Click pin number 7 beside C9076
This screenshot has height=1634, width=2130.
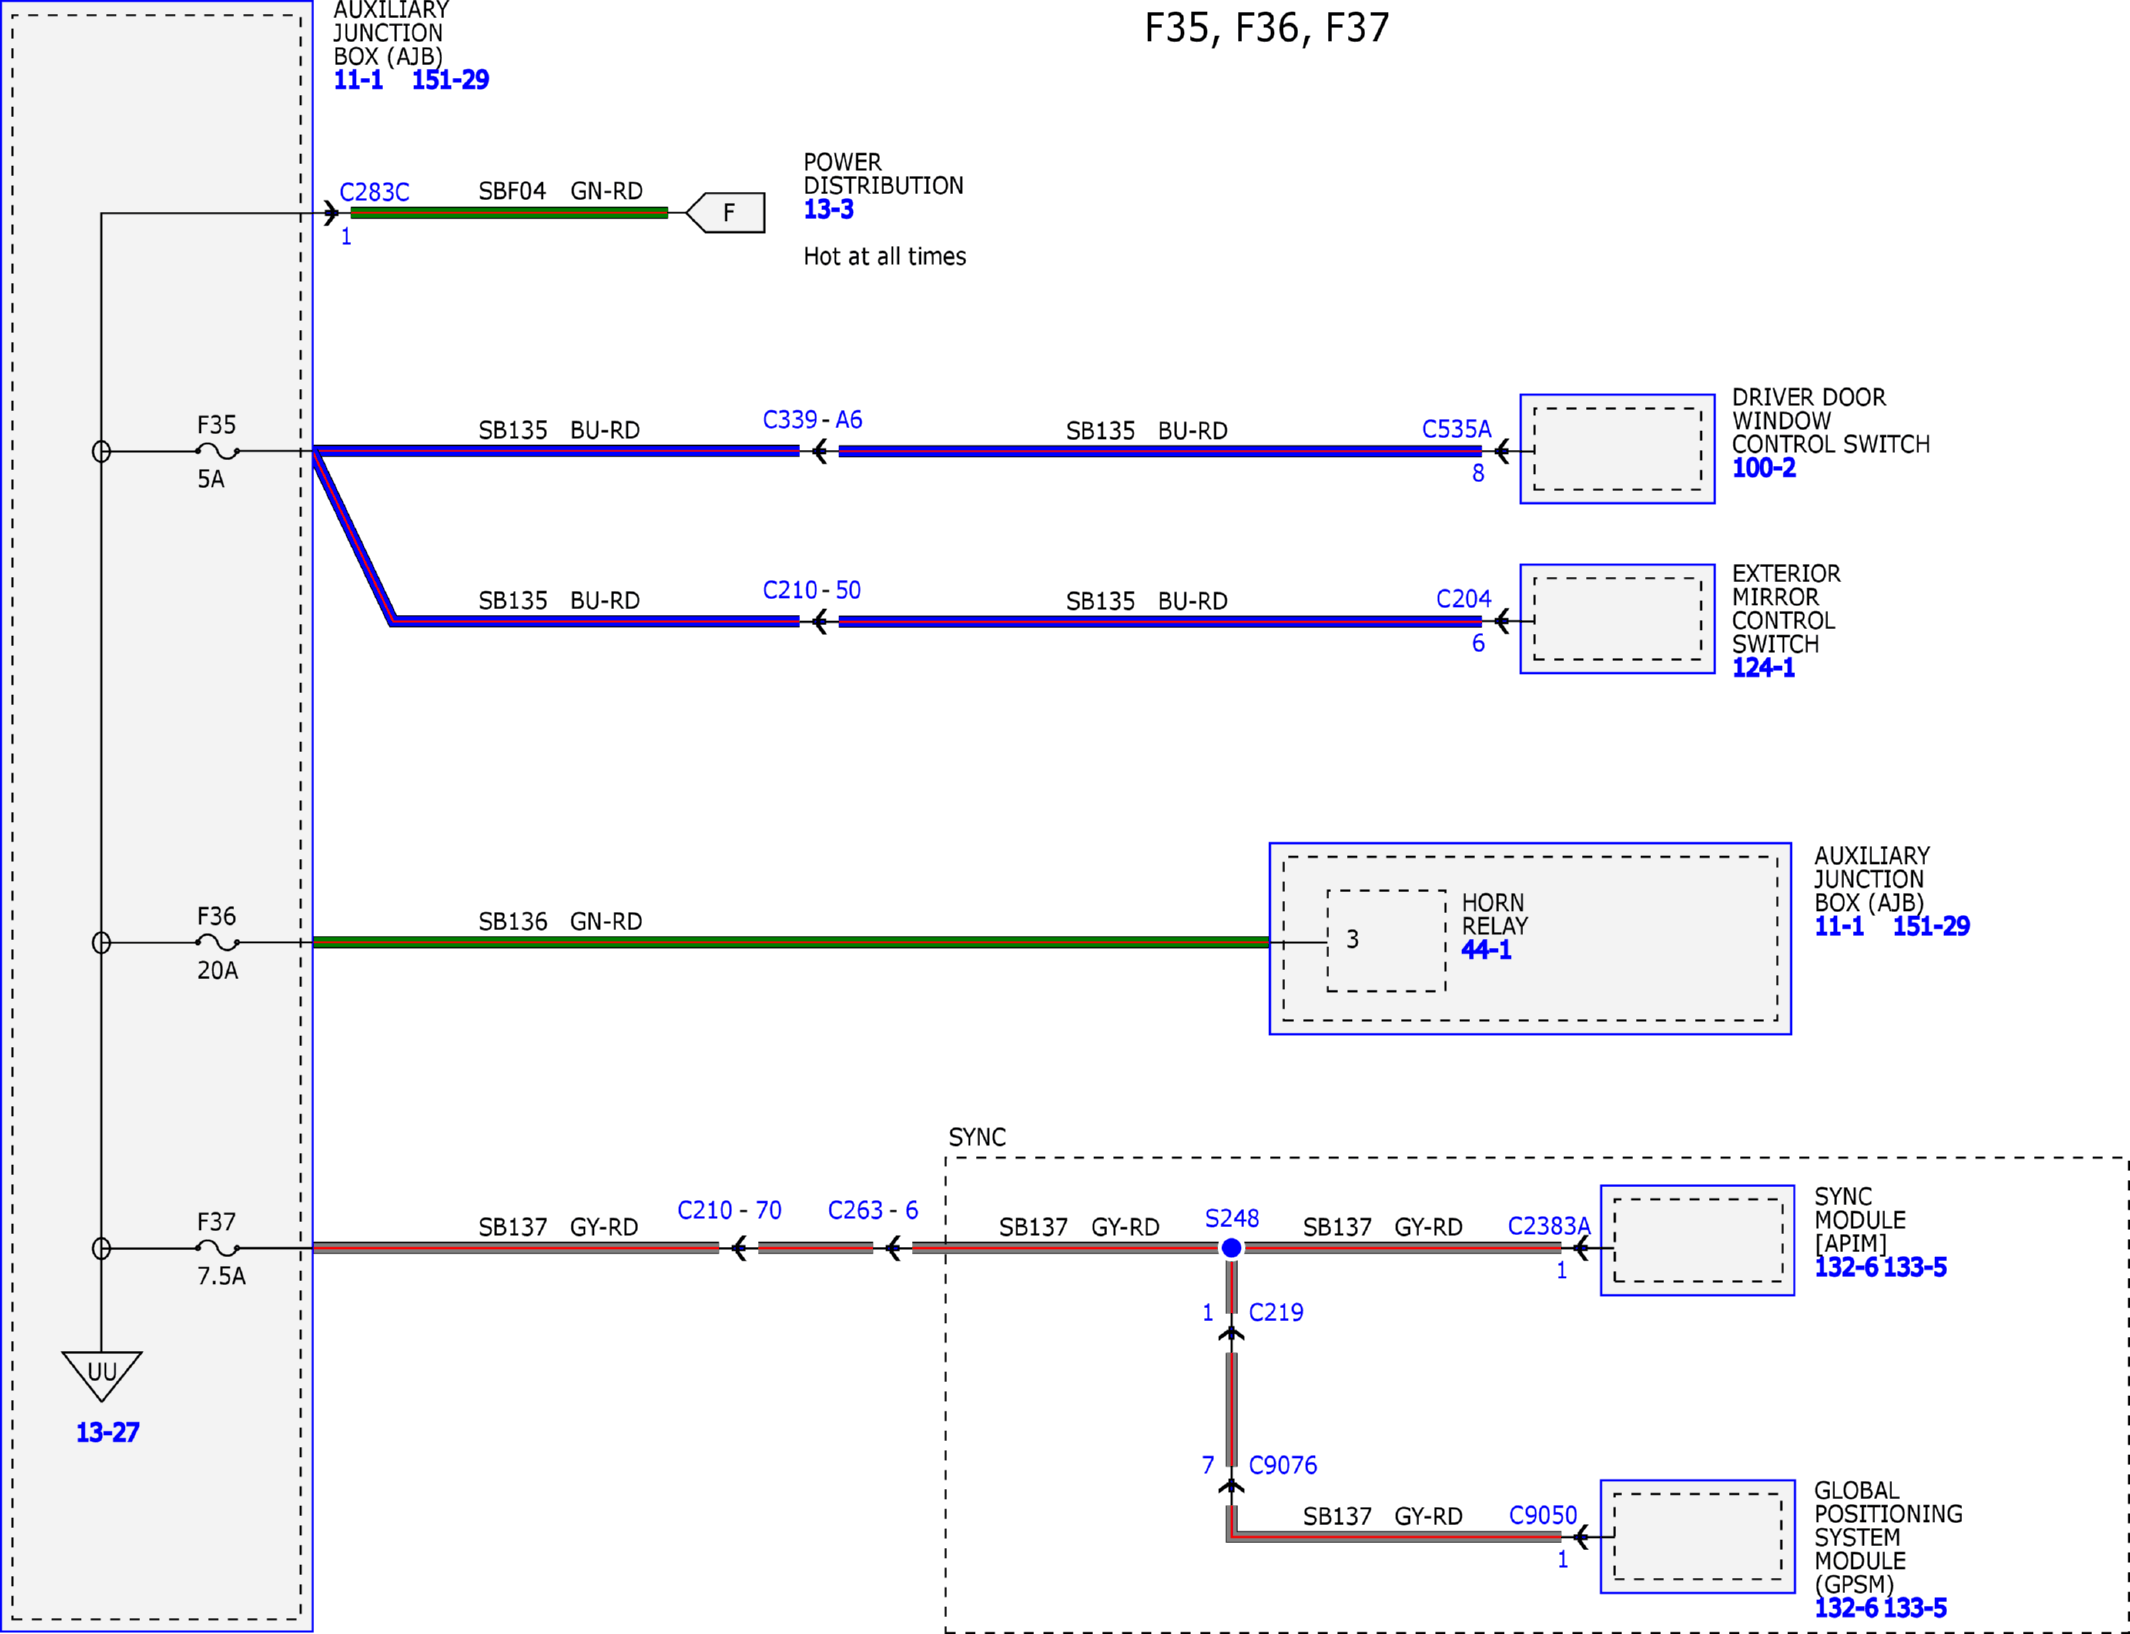[x=1208, y=1465]
